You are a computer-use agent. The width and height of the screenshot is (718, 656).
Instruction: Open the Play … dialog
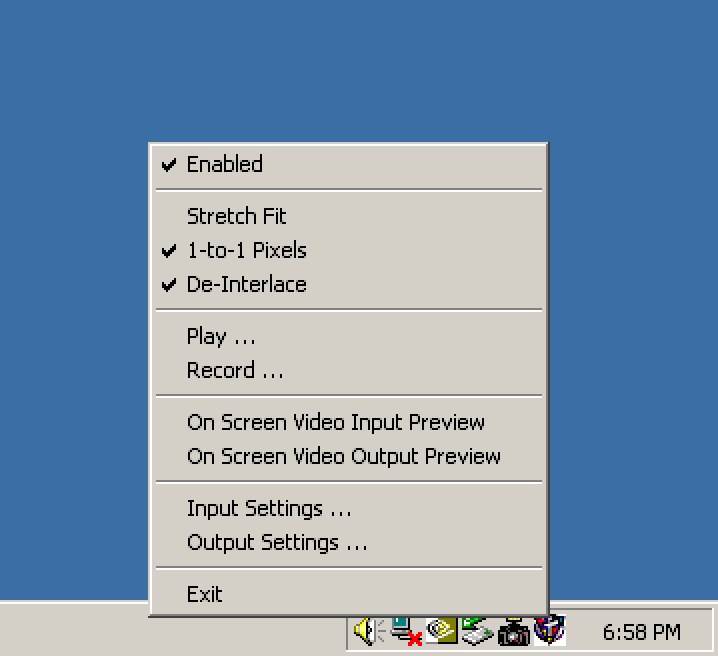coord(348,336)
